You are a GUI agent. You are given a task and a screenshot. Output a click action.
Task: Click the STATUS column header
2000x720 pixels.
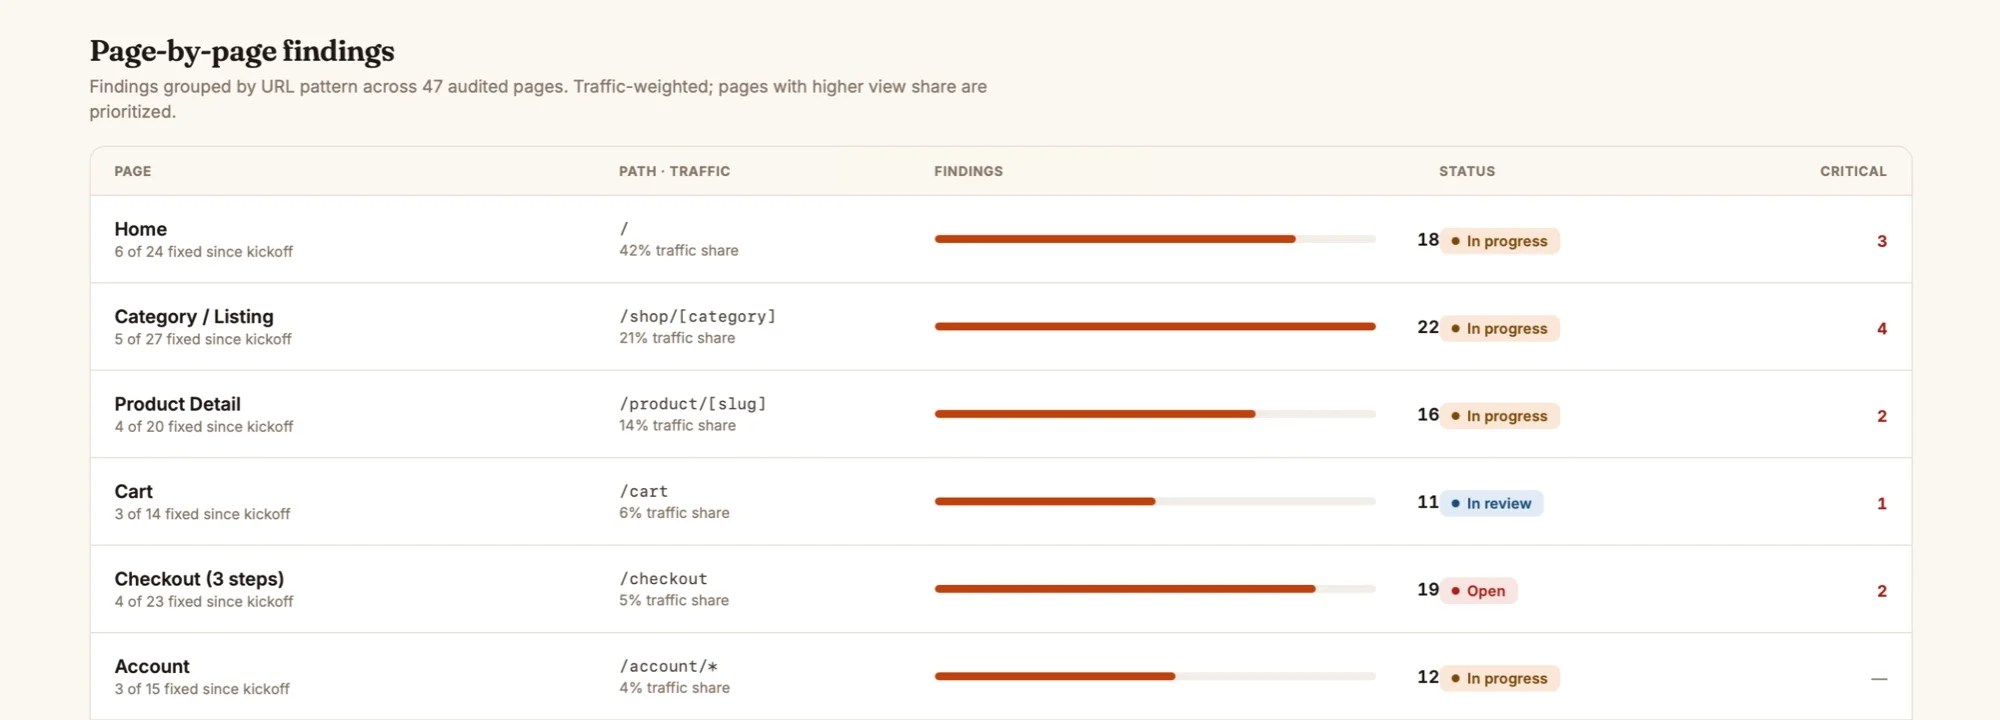tap(1467, 171)
